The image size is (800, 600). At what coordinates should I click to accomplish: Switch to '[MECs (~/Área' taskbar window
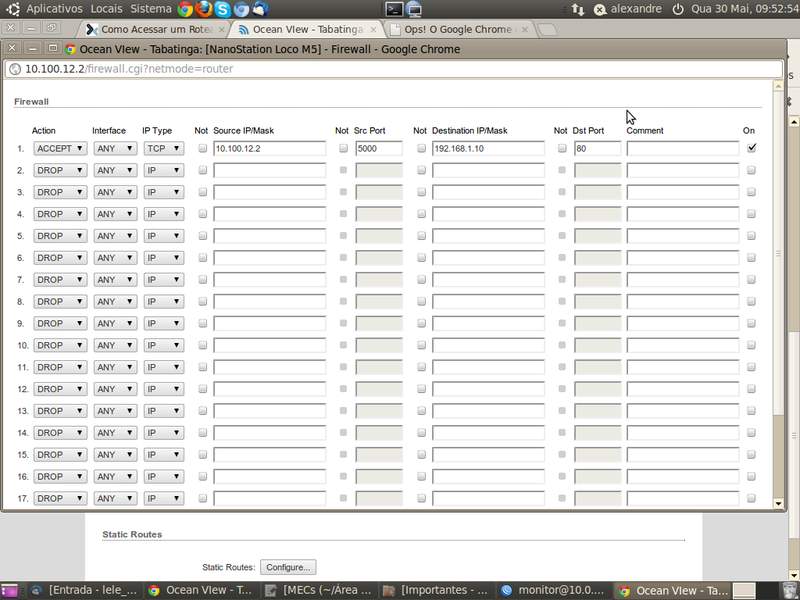(319, 590)
